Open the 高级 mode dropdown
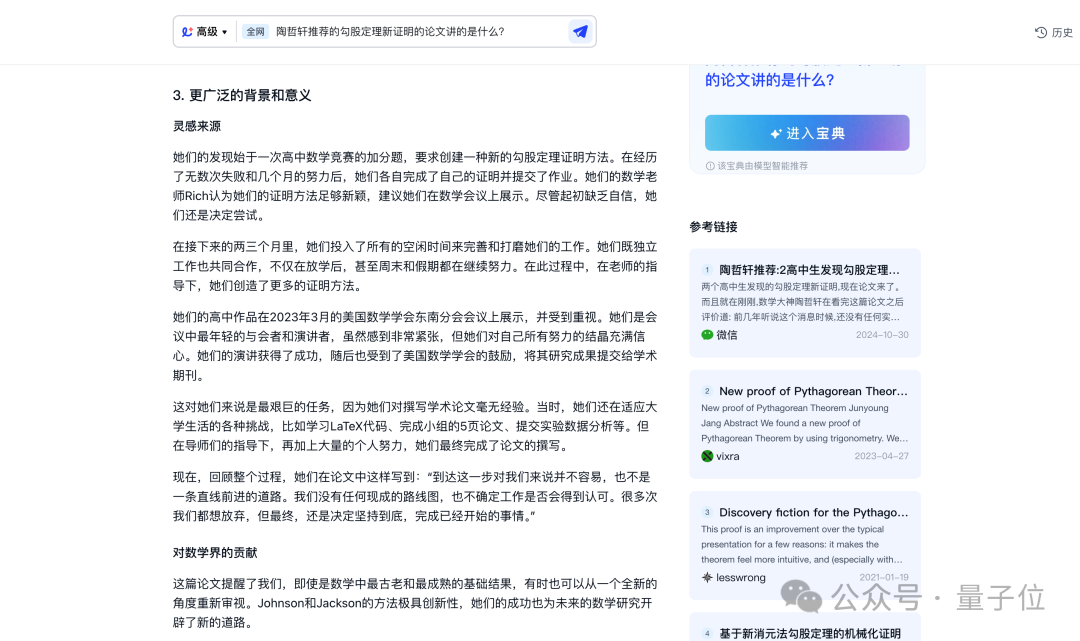Viewport: 1080px width, 641px height. 205,32
